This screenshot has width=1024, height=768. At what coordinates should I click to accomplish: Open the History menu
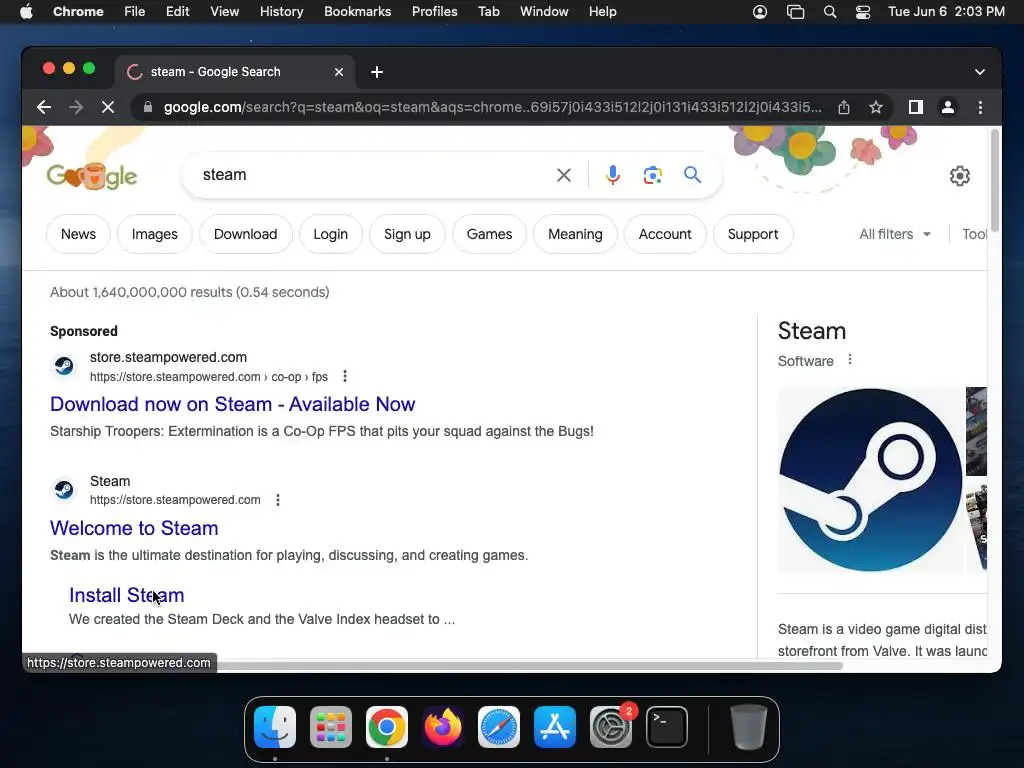(x=281, y=12)
